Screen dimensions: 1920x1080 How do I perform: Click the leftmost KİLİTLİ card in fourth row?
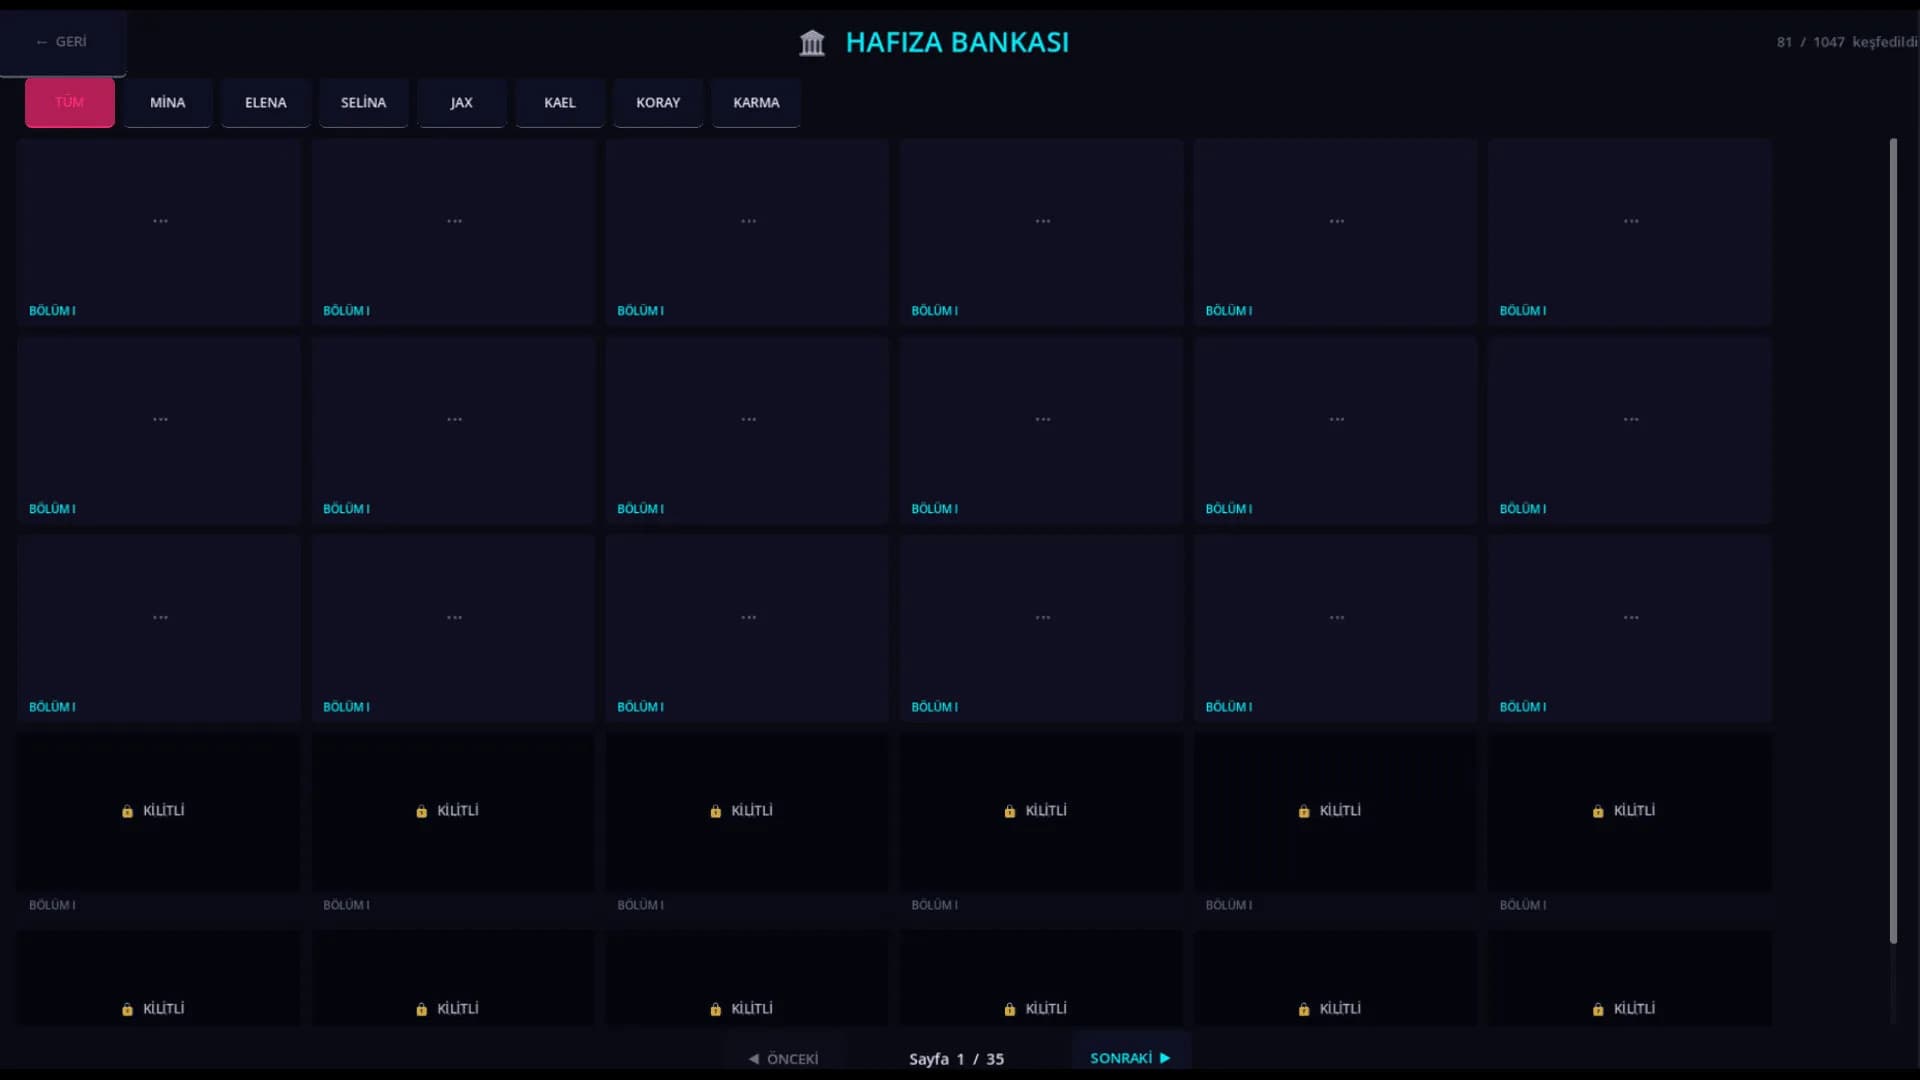coord(159,826)
